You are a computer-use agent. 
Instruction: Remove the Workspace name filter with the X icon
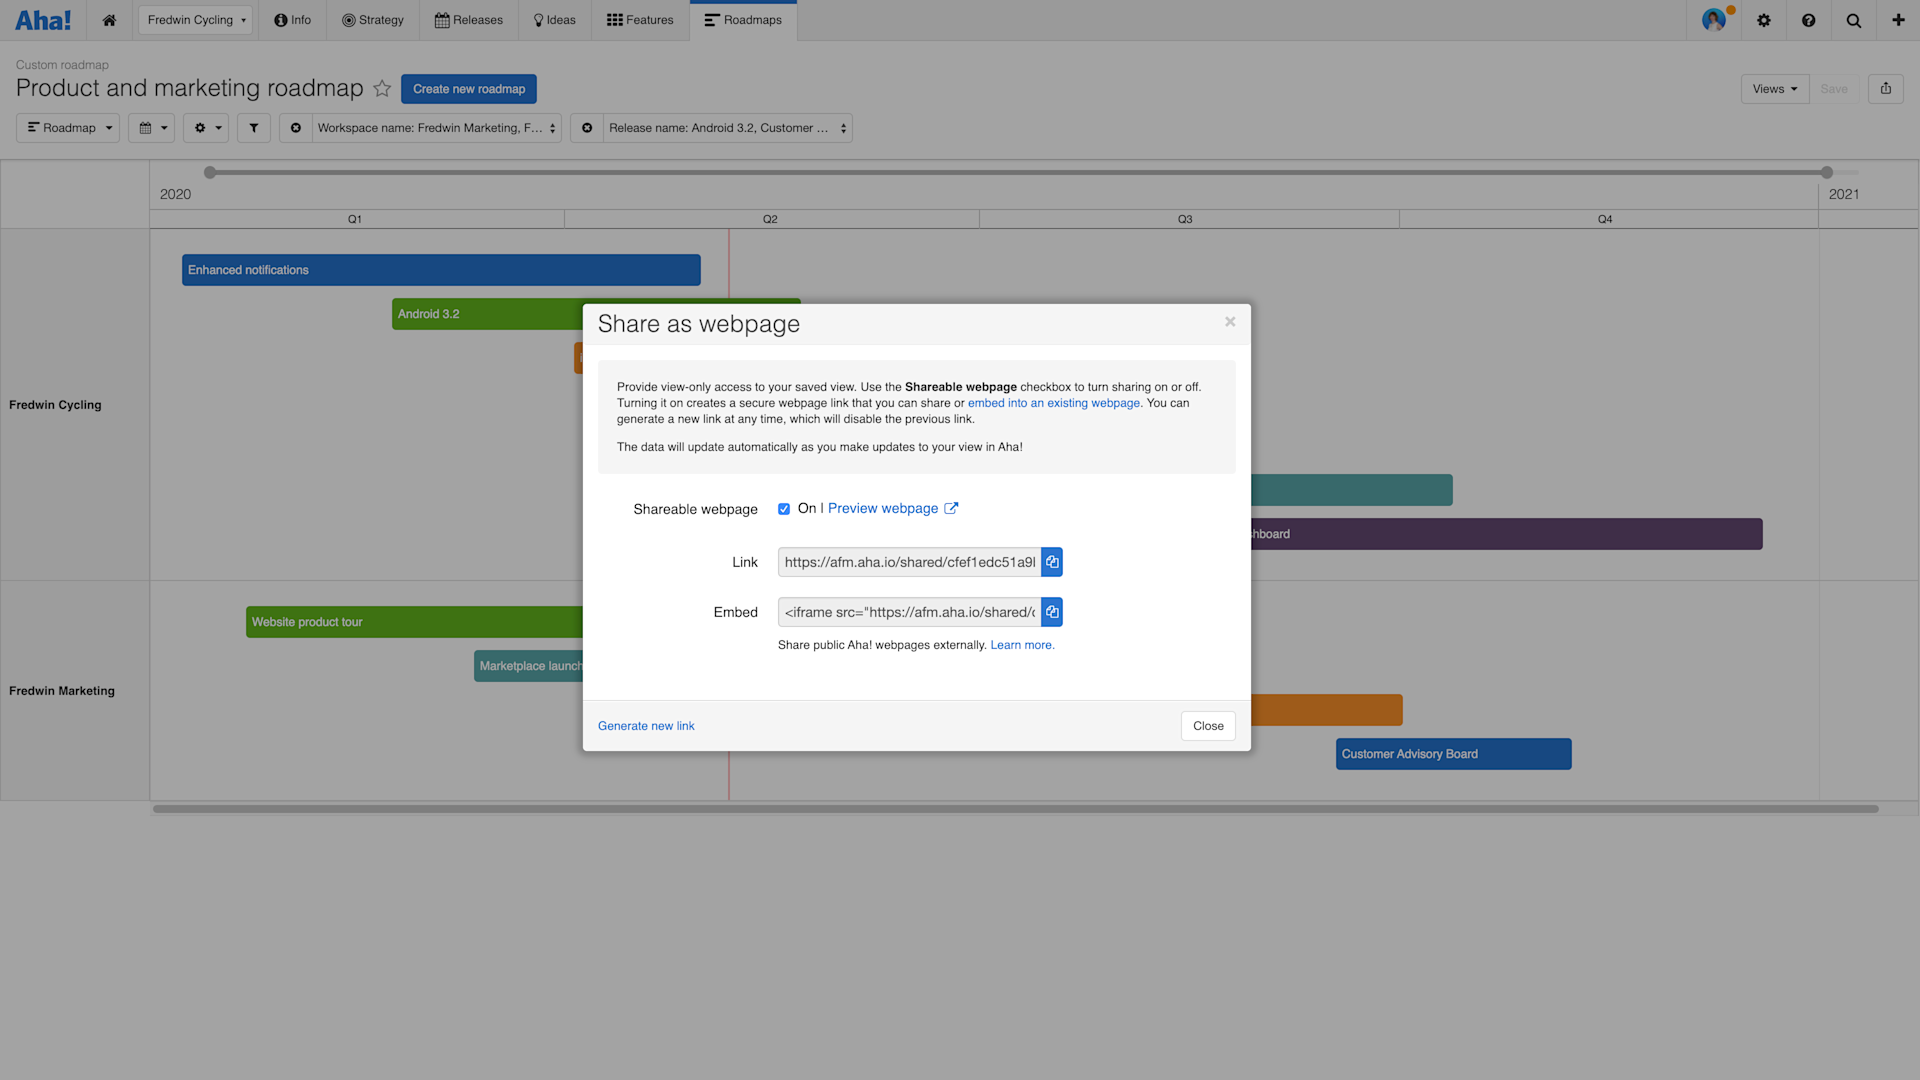click(296, 128)
